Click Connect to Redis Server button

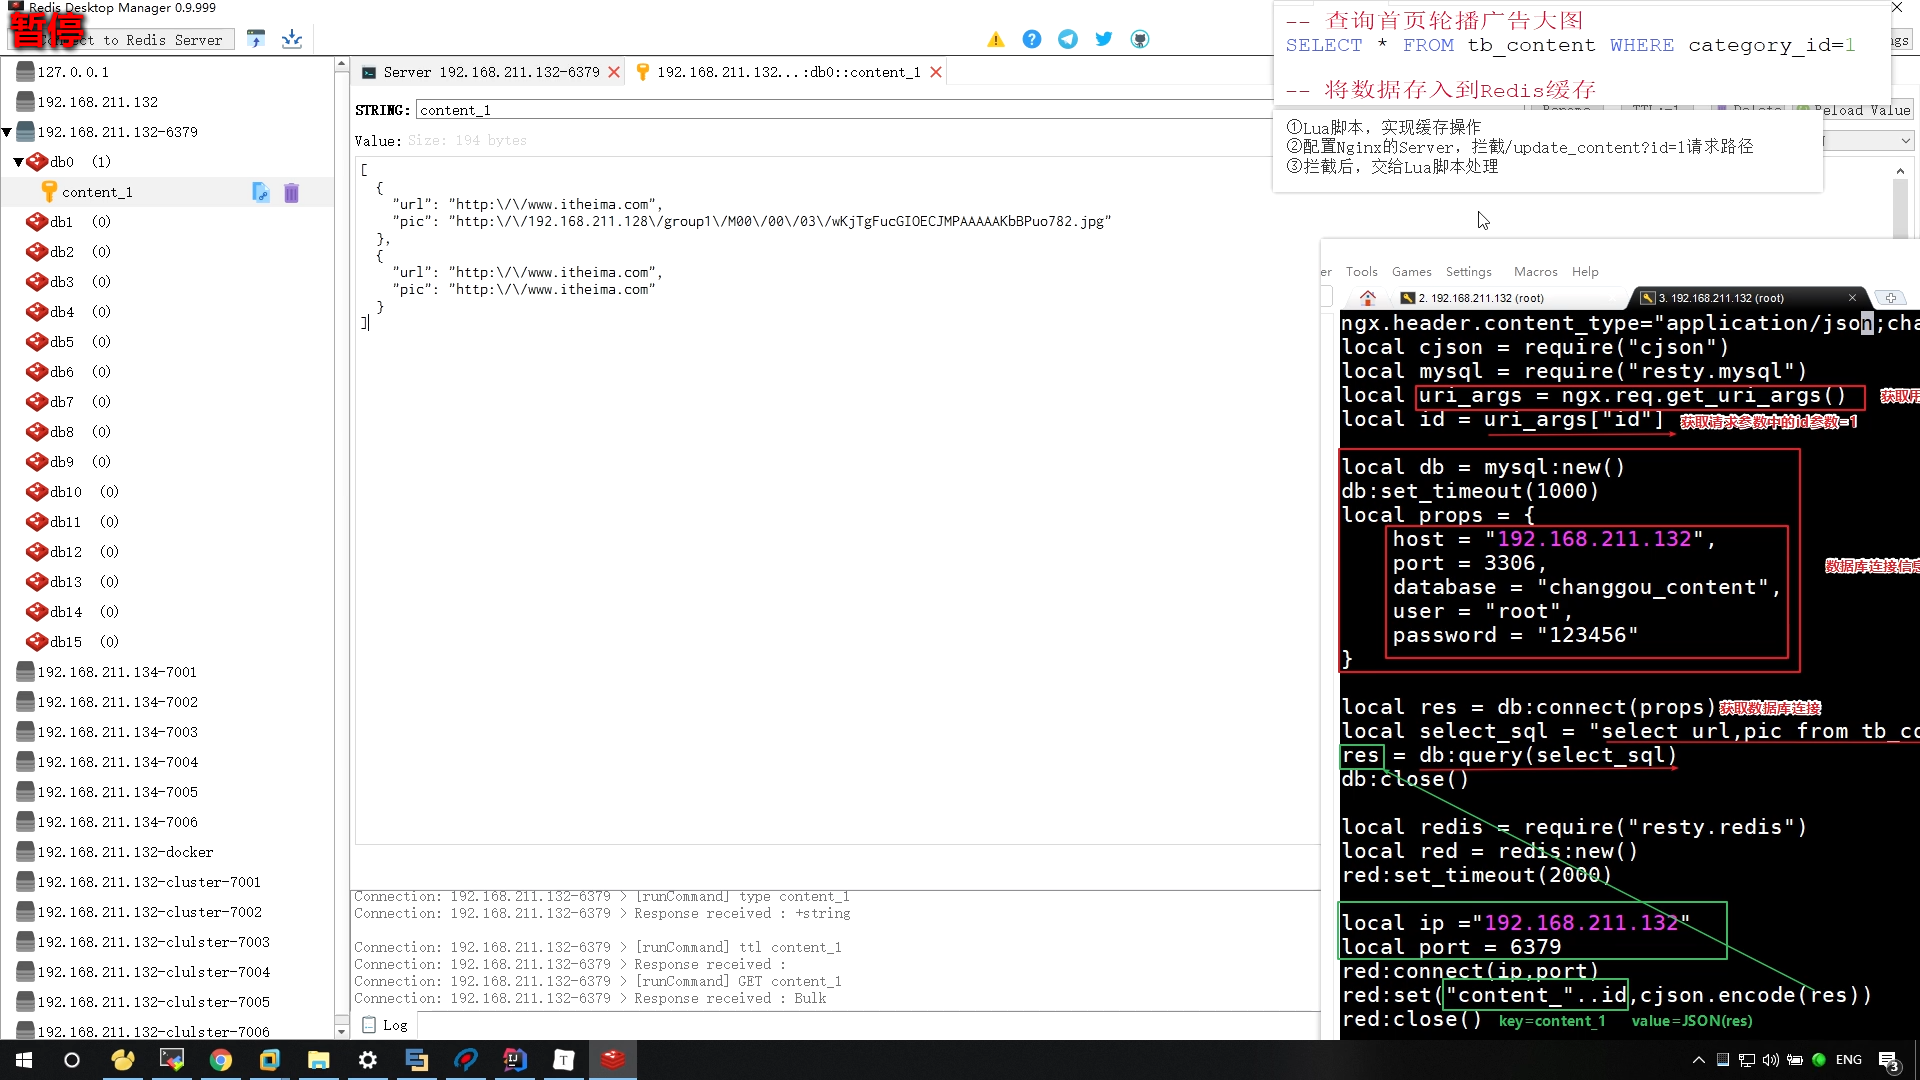[122, 39]
